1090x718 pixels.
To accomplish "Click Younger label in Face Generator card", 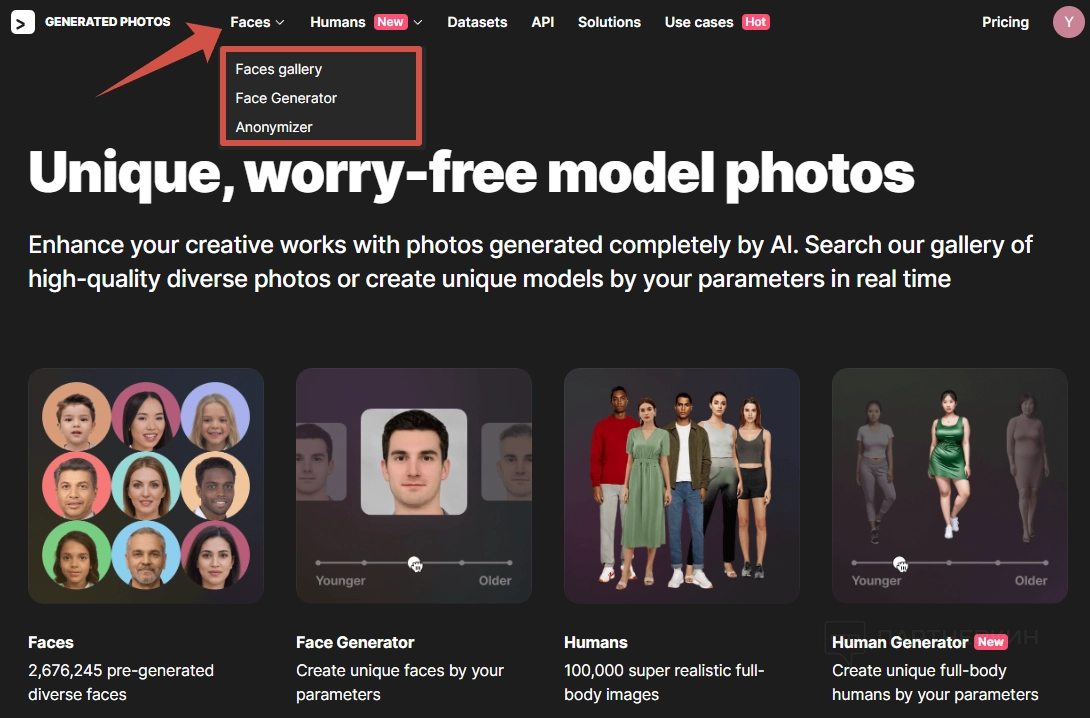I will coord(340,580).
